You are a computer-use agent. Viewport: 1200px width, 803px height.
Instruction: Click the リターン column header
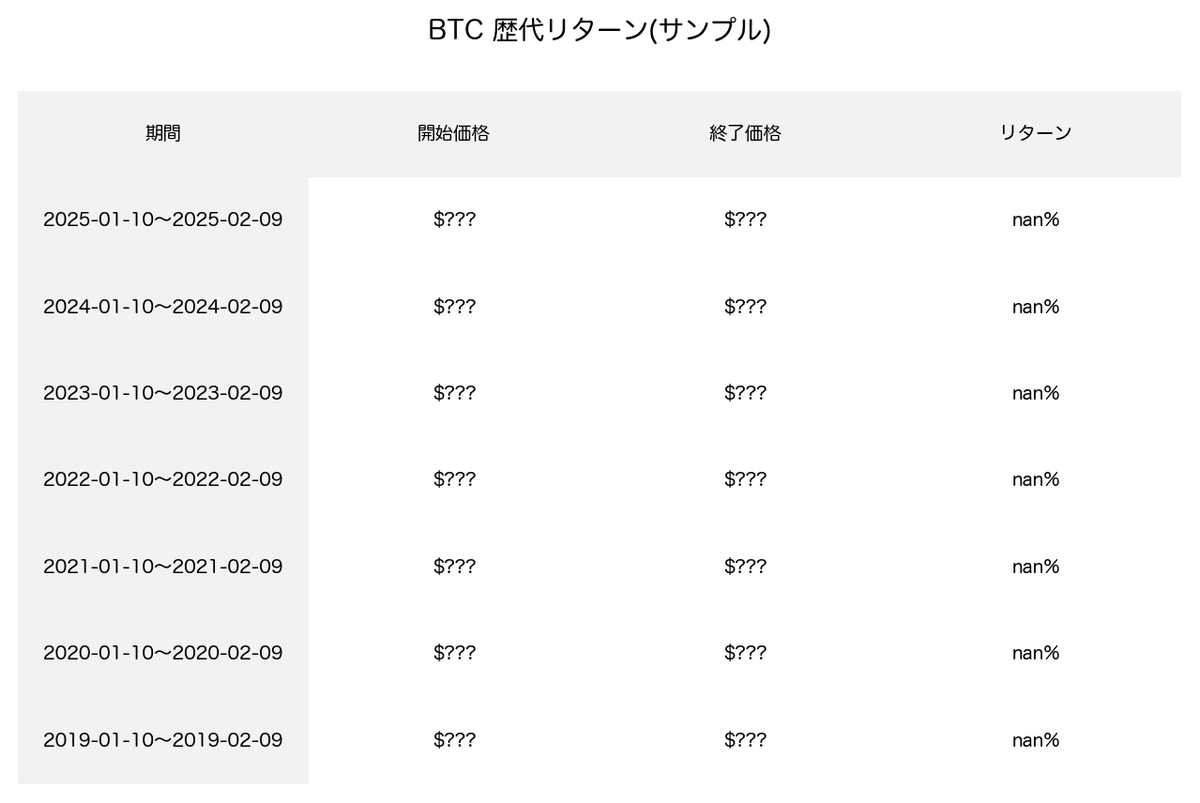click(x=1035, y=133)
